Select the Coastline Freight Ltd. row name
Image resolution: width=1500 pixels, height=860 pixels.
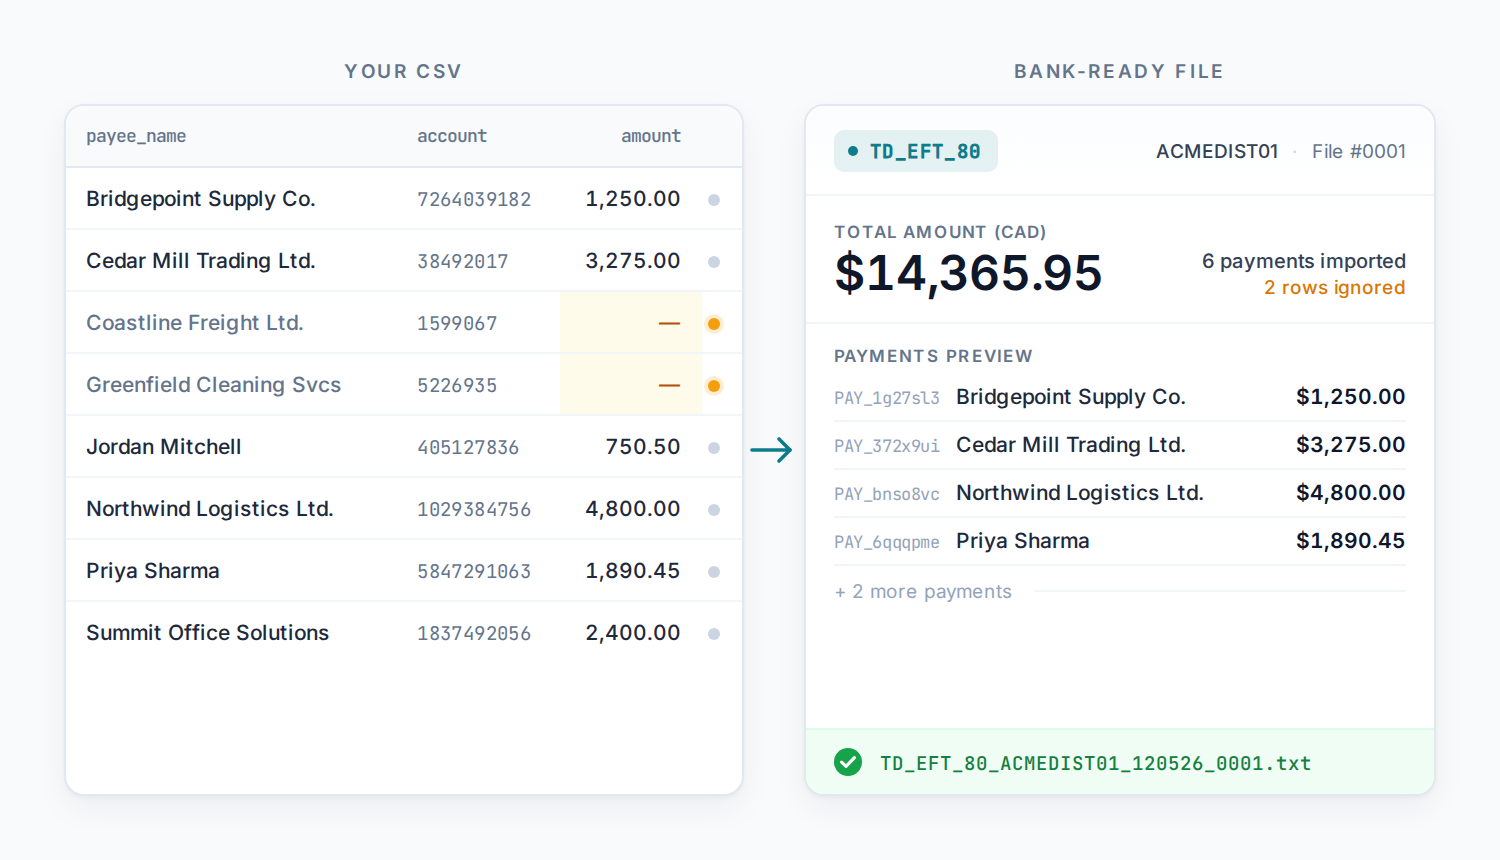[x=195, y=323]
